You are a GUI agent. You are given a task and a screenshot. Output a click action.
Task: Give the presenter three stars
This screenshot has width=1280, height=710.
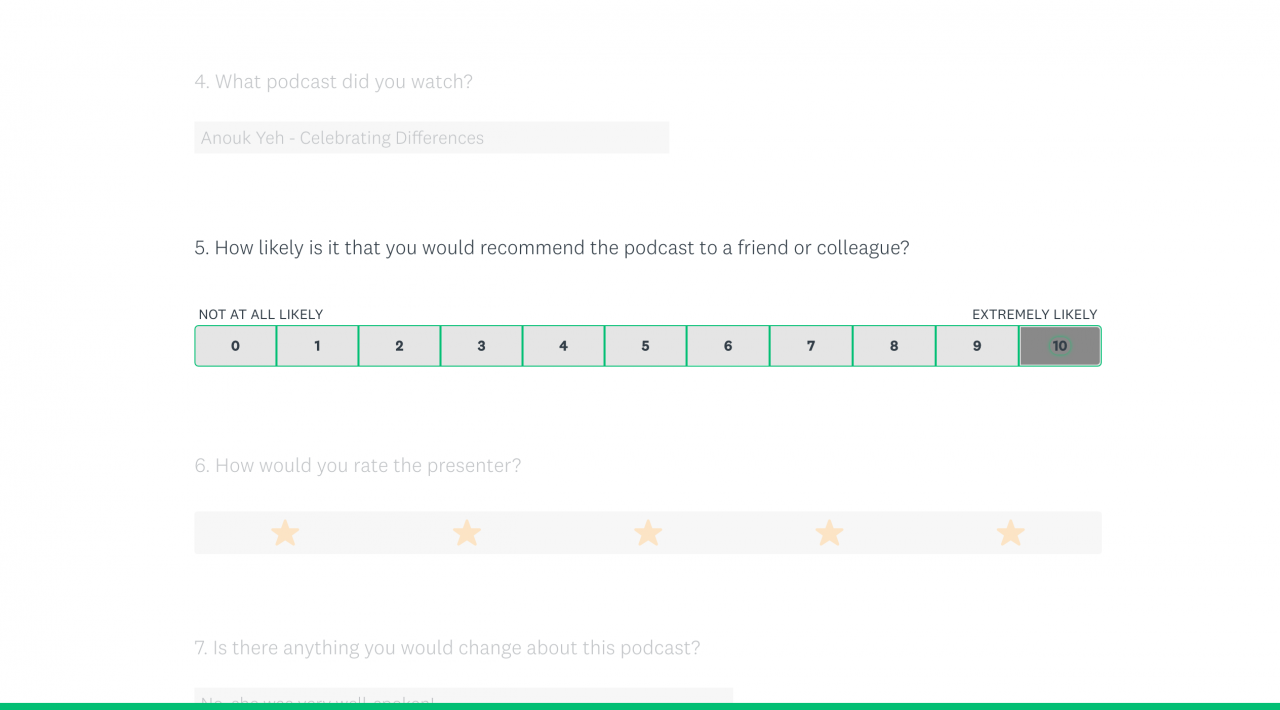pos(648,533)
